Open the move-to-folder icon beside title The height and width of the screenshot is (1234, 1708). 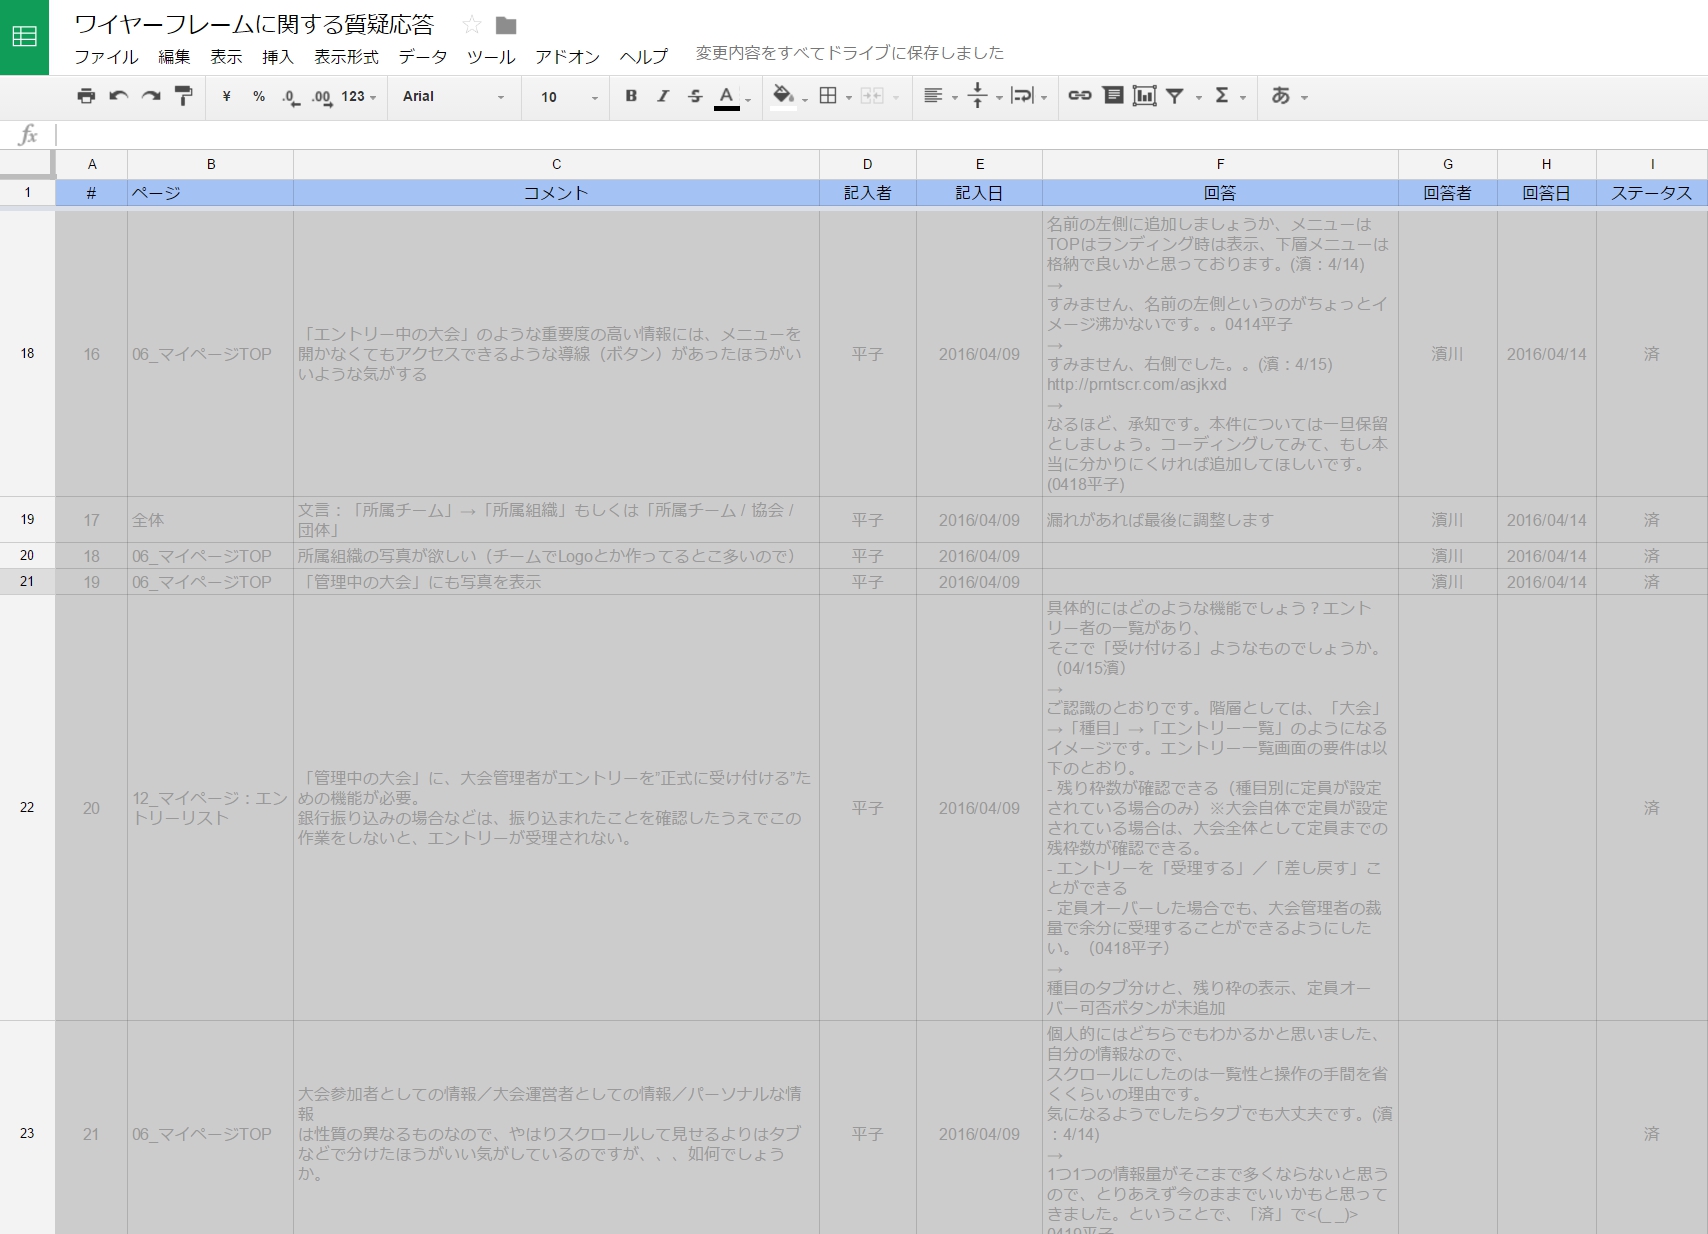tap(506, 25)
